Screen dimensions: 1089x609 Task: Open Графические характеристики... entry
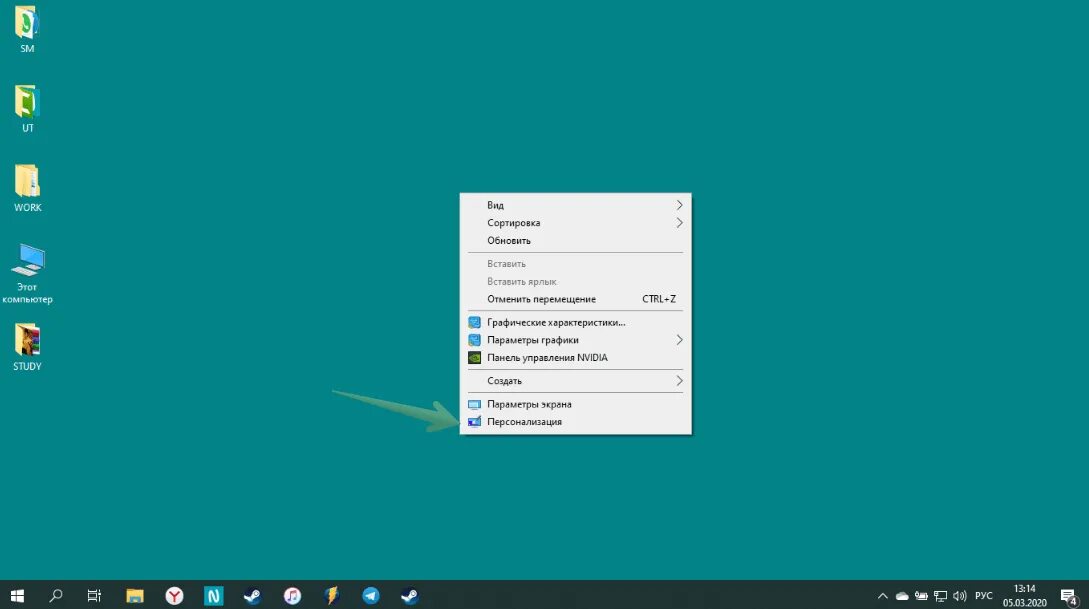click(x=575, y=322)
